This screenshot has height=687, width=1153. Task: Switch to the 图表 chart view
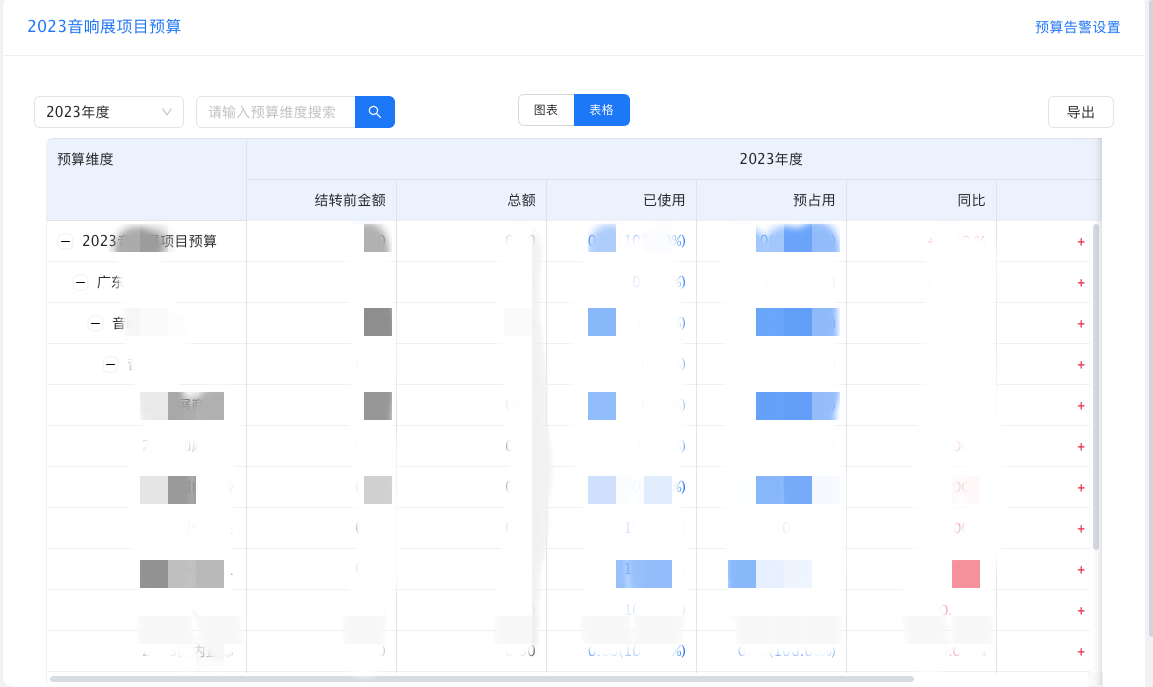coord(546,110)
